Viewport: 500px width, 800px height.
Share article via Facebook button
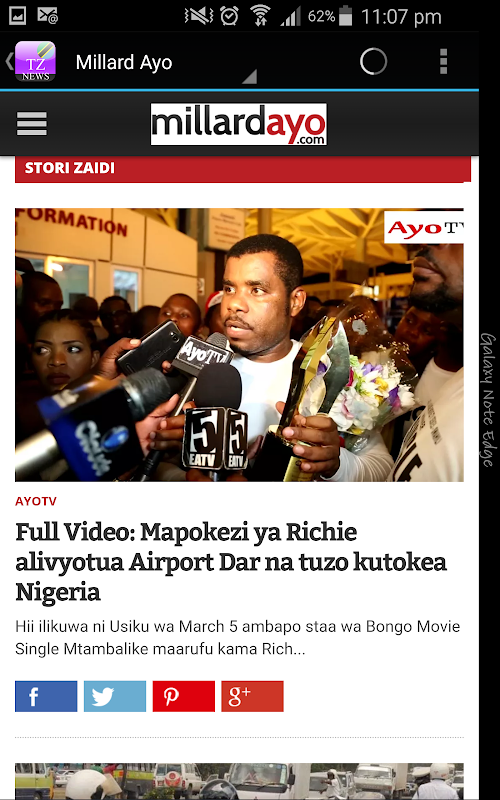click(46, 696)
